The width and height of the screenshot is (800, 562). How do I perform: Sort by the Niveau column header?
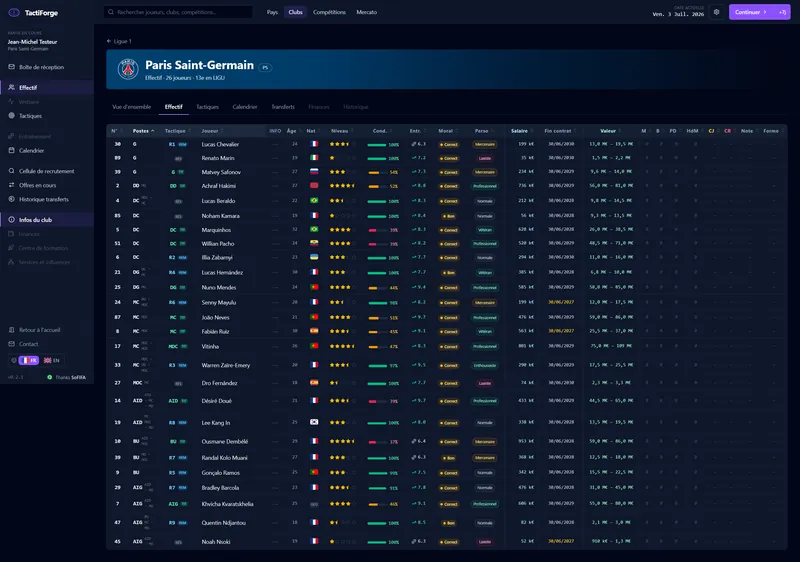click(341, 131)
